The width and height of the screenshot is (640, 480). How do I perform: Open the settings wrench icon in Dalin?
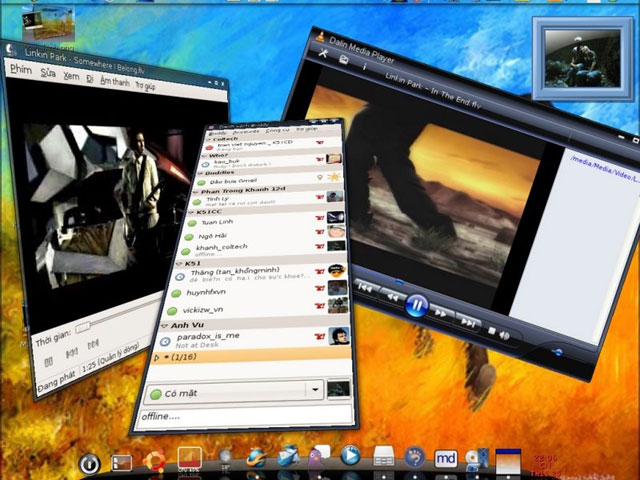point(324,53)
